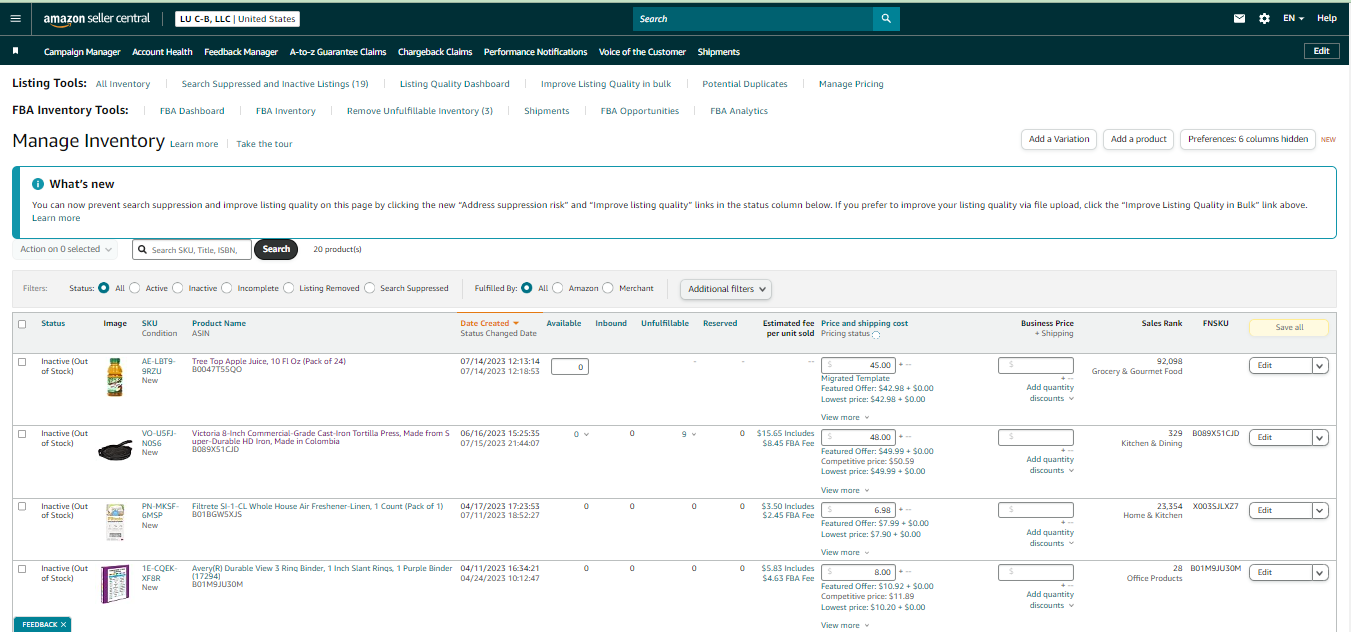
Task: Open Feedback Manager menu
Action: [241, 52]
